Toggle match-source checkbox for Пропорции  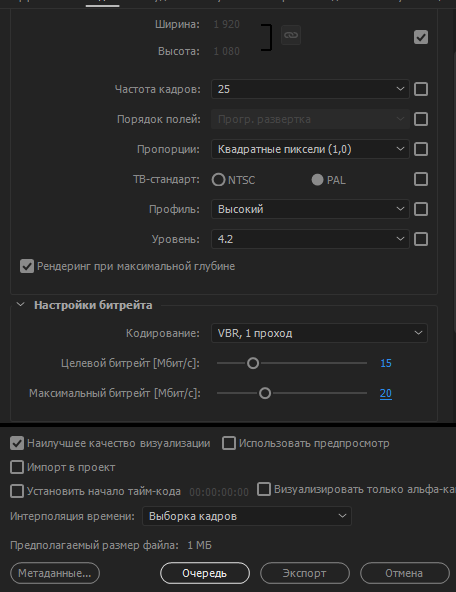pyautogui.click(x=421, y=149)
